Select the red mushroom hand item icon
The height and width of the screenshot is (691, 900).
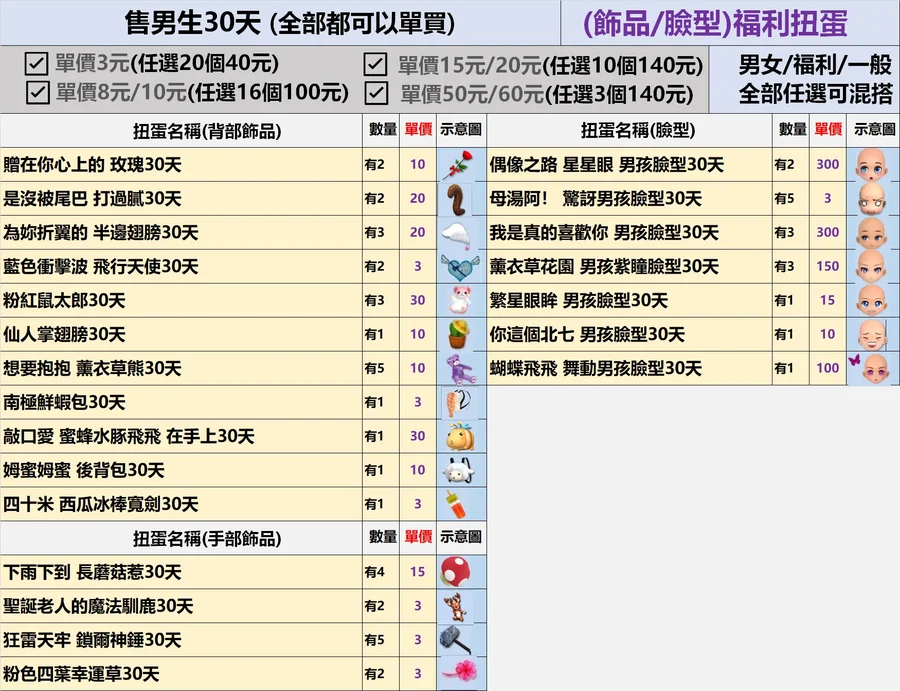pos(460,572)
